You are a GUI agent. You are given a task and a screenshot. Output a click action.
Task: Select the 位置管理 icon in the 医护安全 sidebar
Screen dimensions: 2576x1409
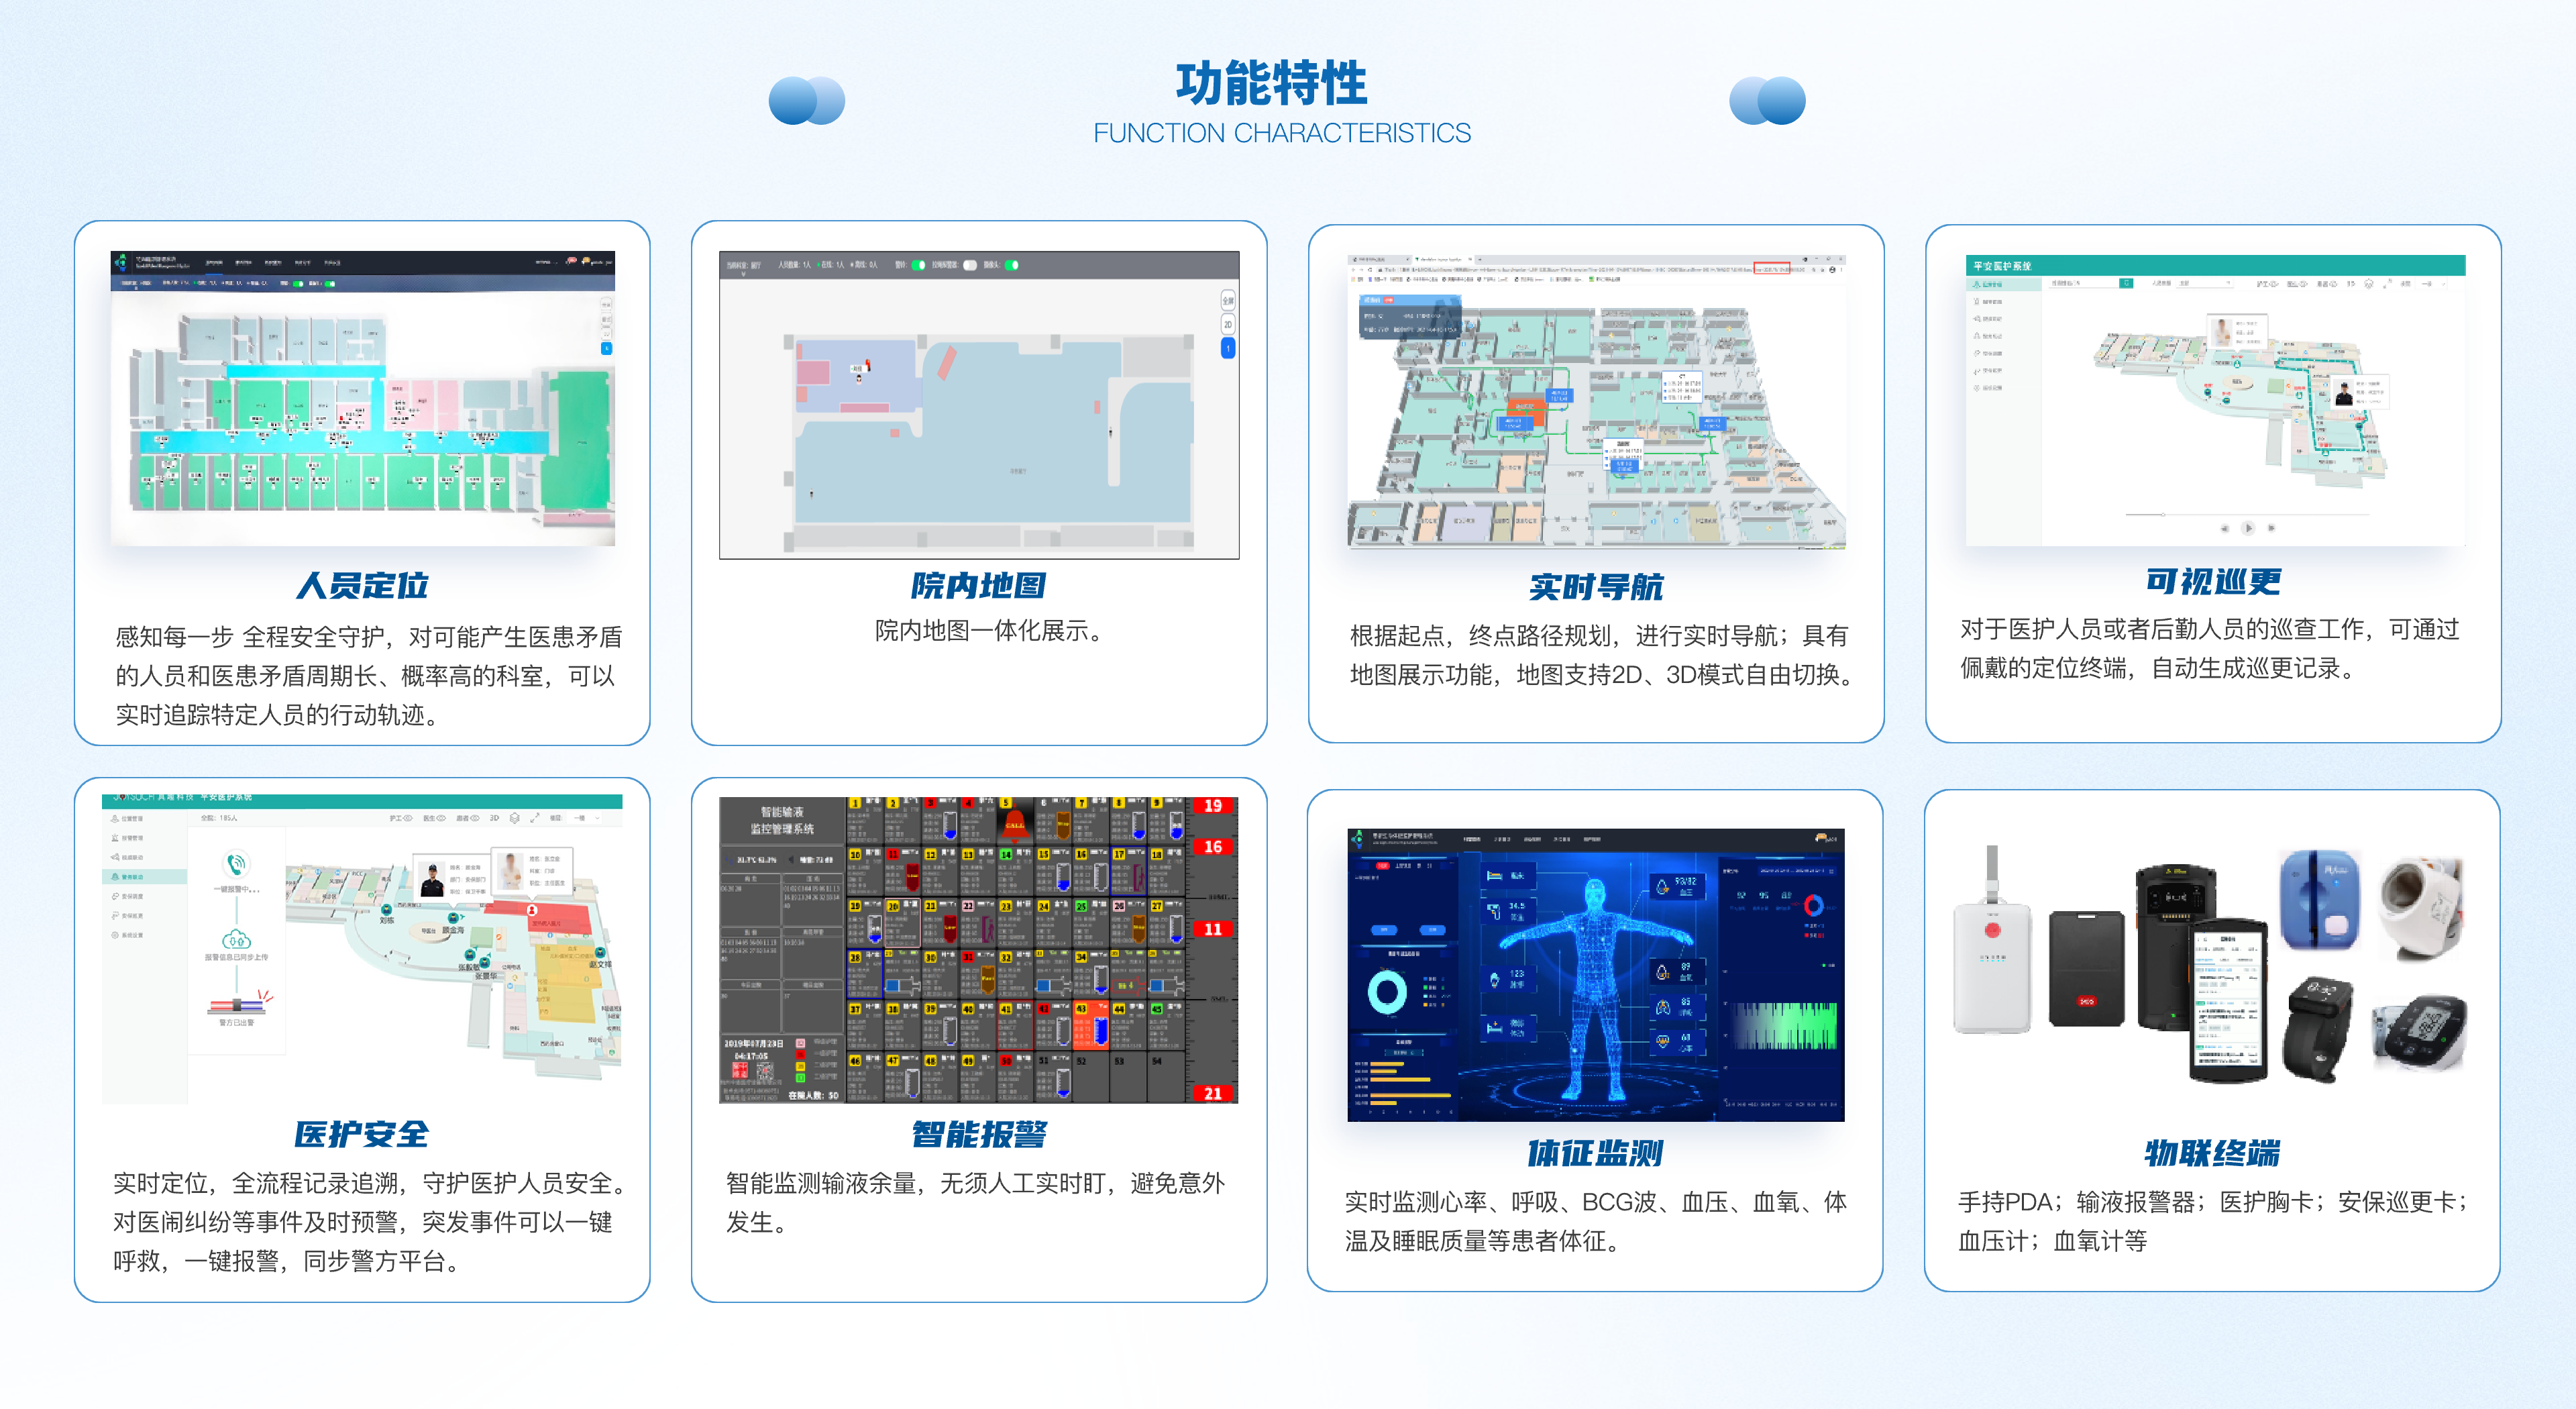tap(116, 819)
